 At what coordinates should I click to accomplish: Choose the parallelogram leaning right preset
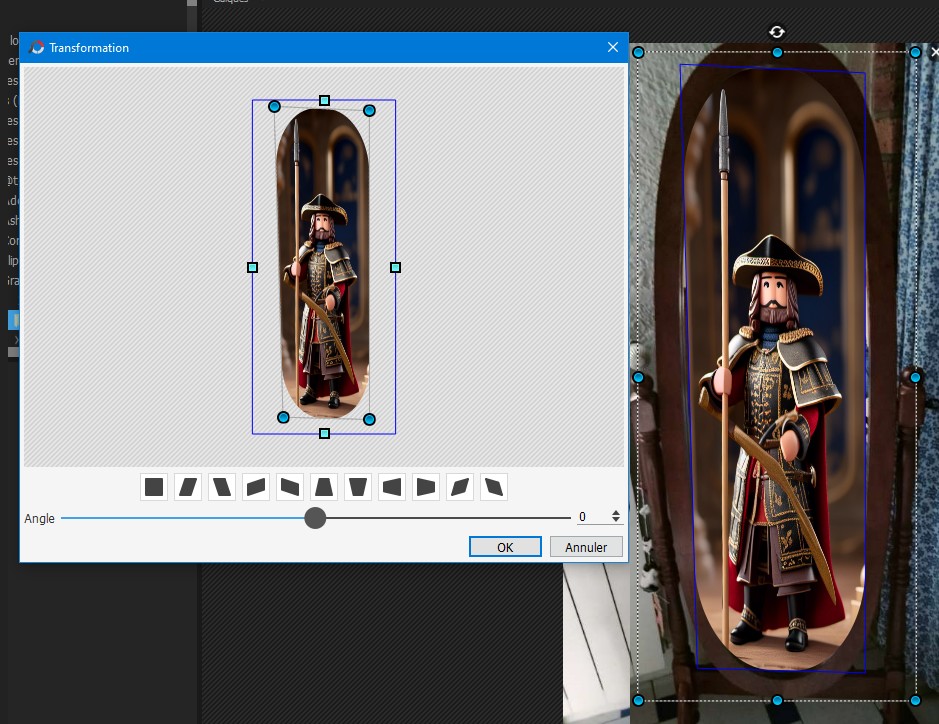pos(188,487)
